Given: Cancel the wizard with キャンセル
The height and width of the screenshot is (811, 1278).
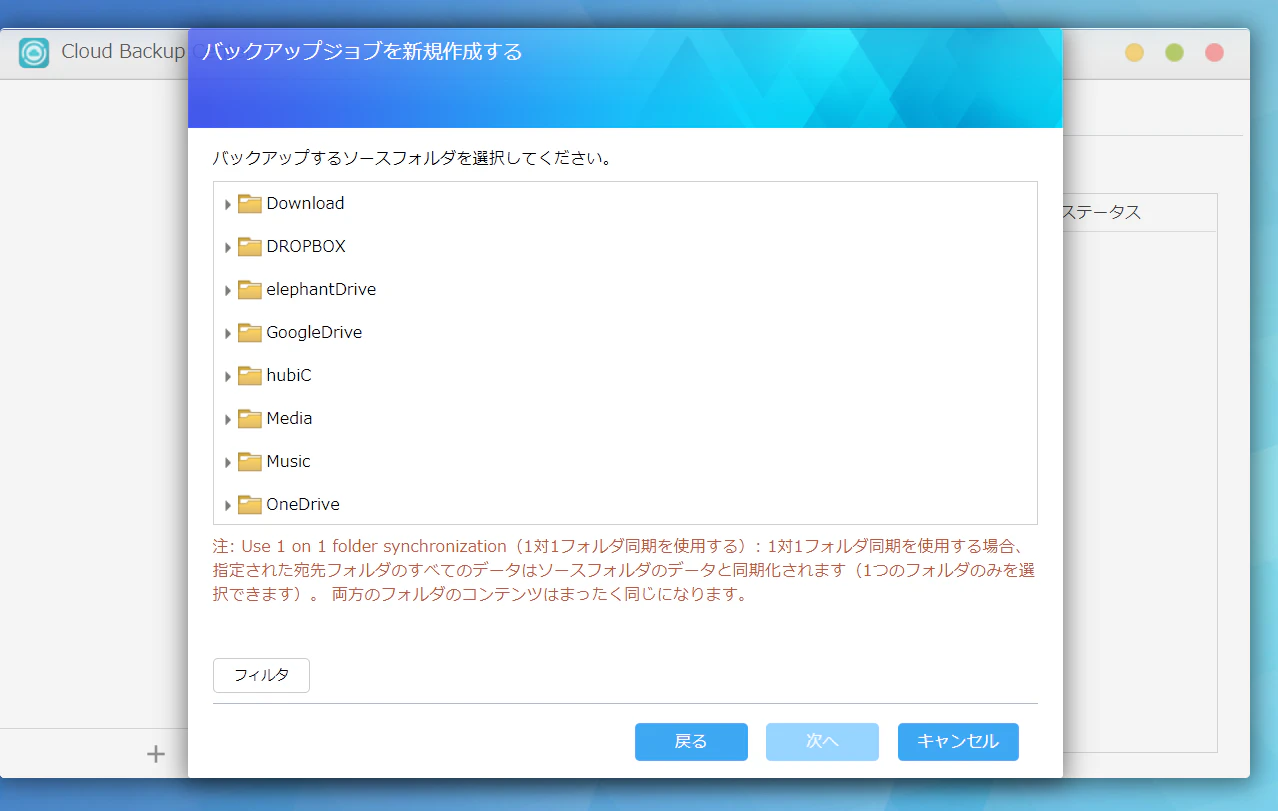Looking at the screenshot, I should coord(958,742).
